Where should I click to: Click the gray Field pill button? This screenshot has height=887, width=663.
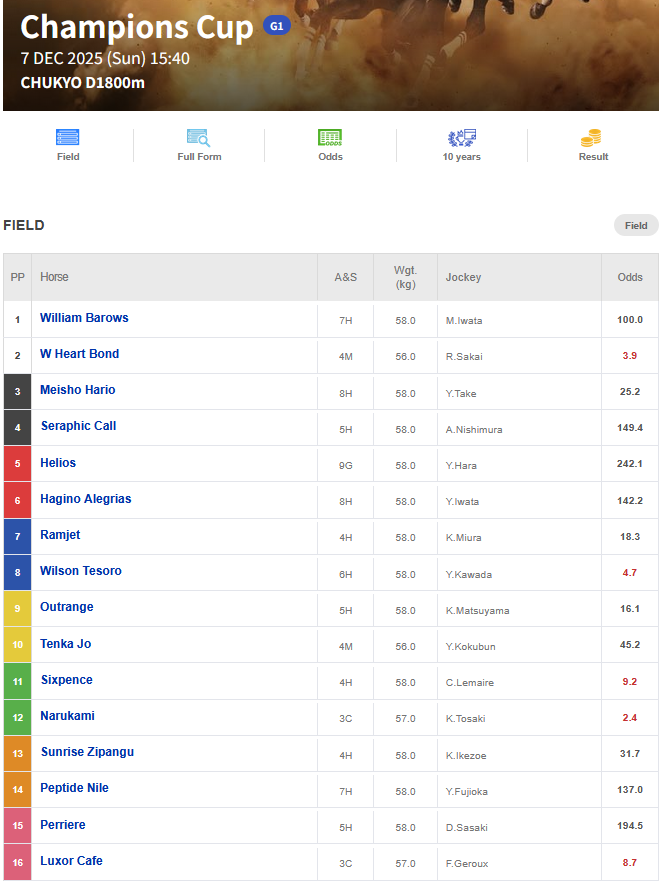(x=636, y=225)
